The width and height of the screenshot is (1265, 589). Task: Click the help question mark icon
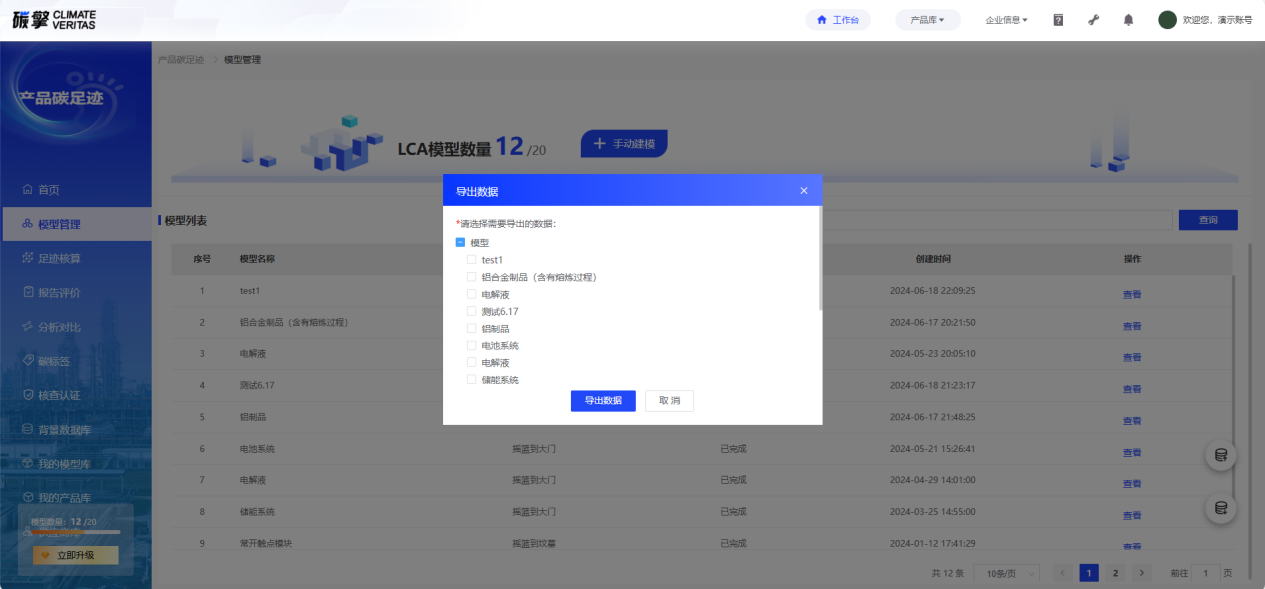tap(1058, 20)
